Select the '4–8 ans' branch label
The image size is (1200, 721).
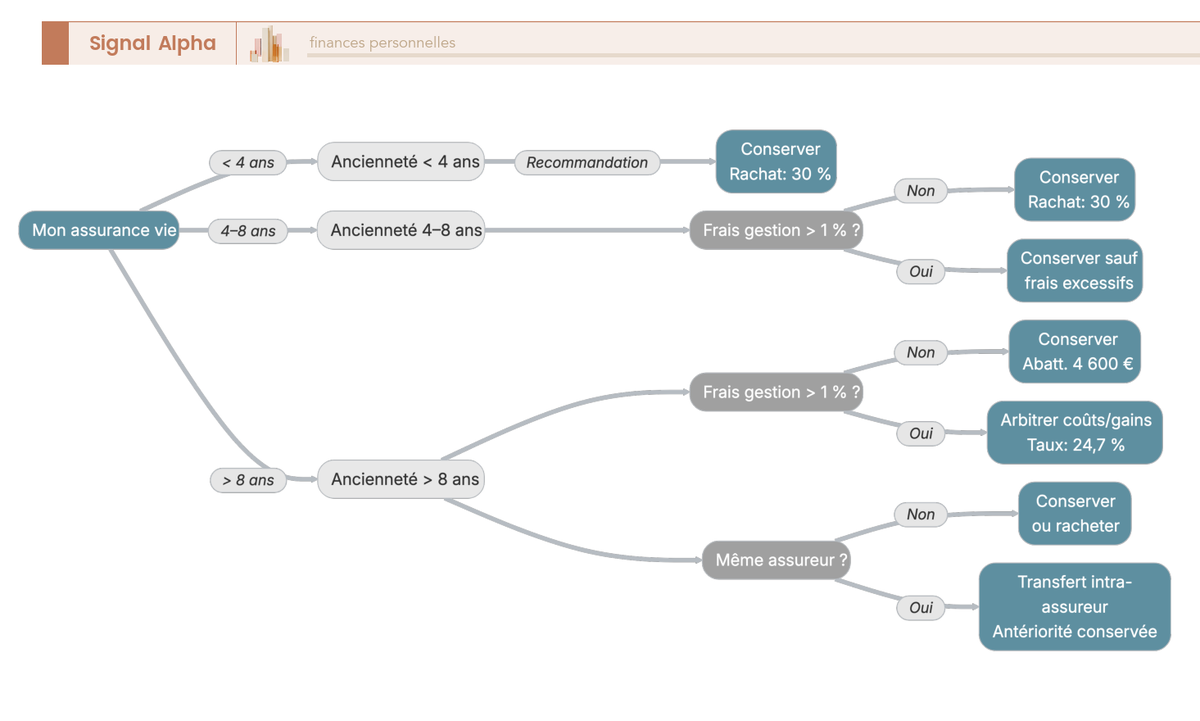pos(248,231)
